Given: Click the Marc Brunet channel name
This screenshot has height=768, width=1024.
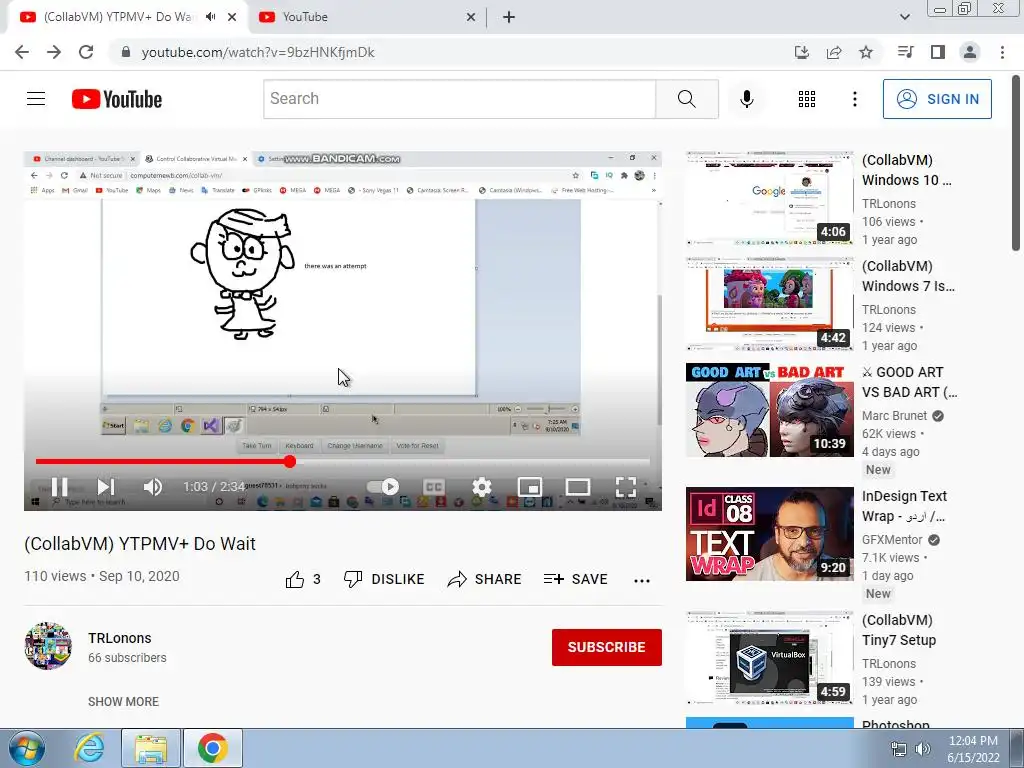Looking at the screenshot, I should tap(894, 415).
